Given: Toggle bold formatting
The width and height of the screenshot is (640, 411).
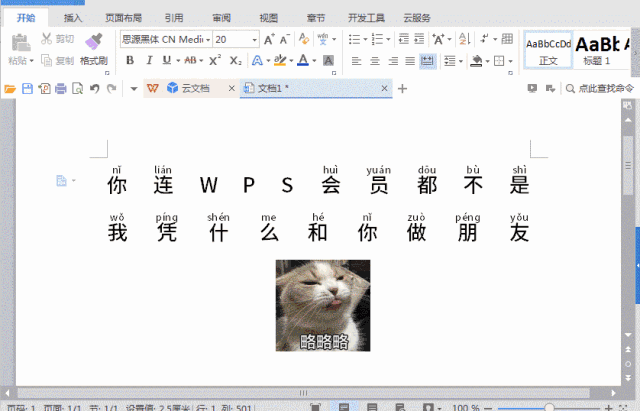Looking at the screenshot, I should click(x=130, y=60).
